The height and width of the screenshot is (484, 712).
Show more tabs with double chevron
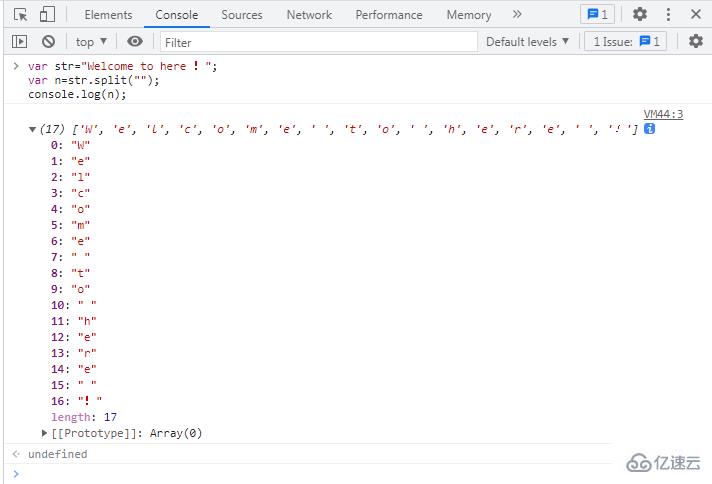click(x=517, y=15)
